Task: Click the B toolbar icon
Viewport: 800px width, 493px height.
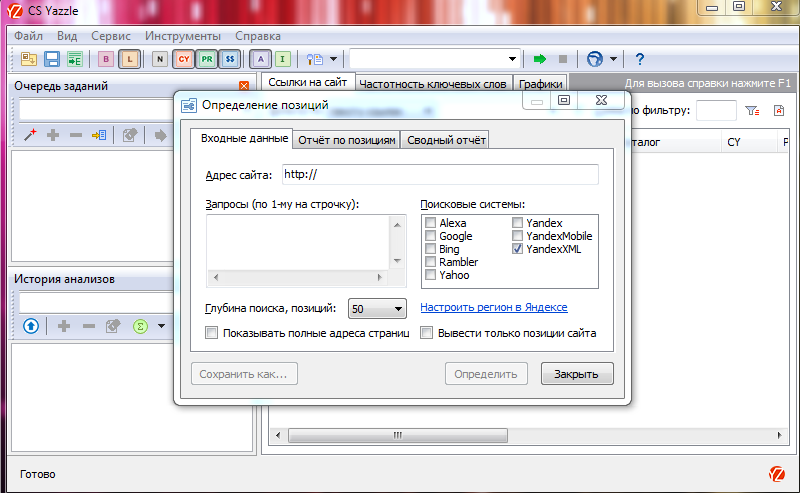Action: 105,59
